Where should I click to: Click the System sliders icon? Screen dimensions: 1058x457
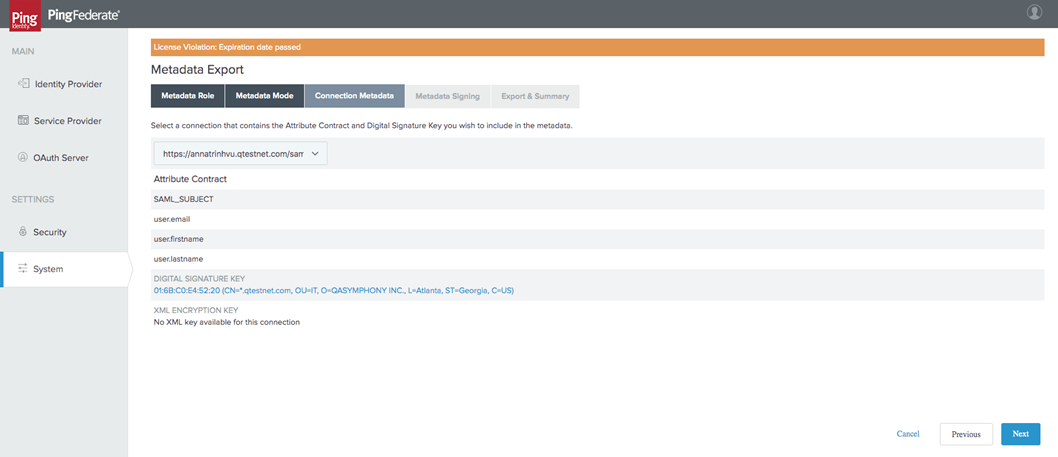click(23, 268)
